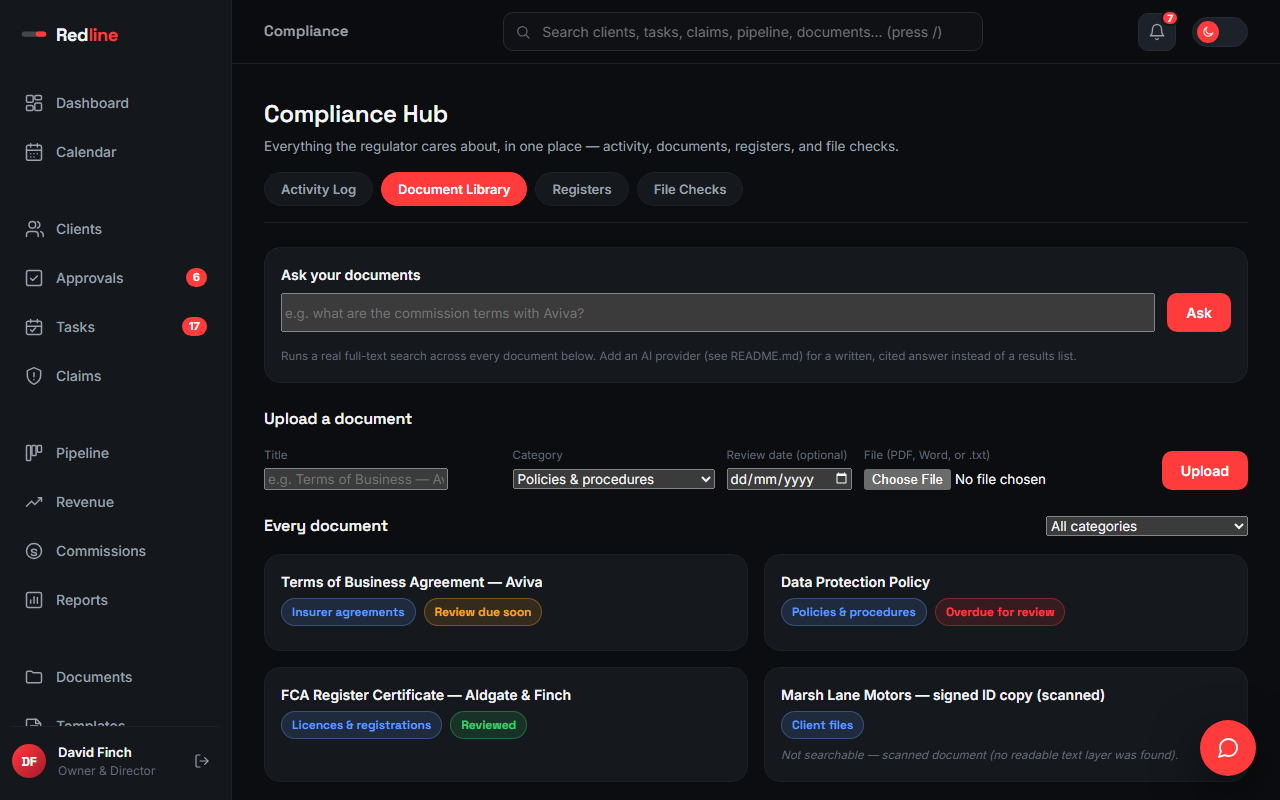The image size is (1280, 800).
Task: Open the Calendar sidebar icon
Action: (x=34, y=152)
